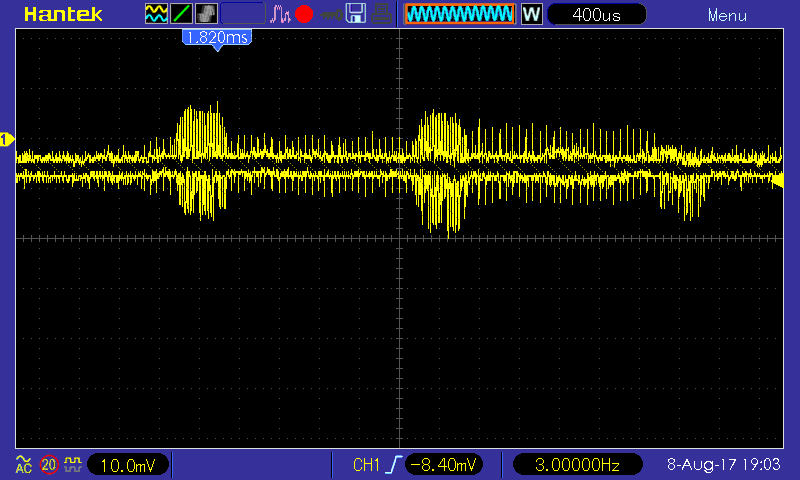Select the green diagonal line vector icon

point(182,14)
